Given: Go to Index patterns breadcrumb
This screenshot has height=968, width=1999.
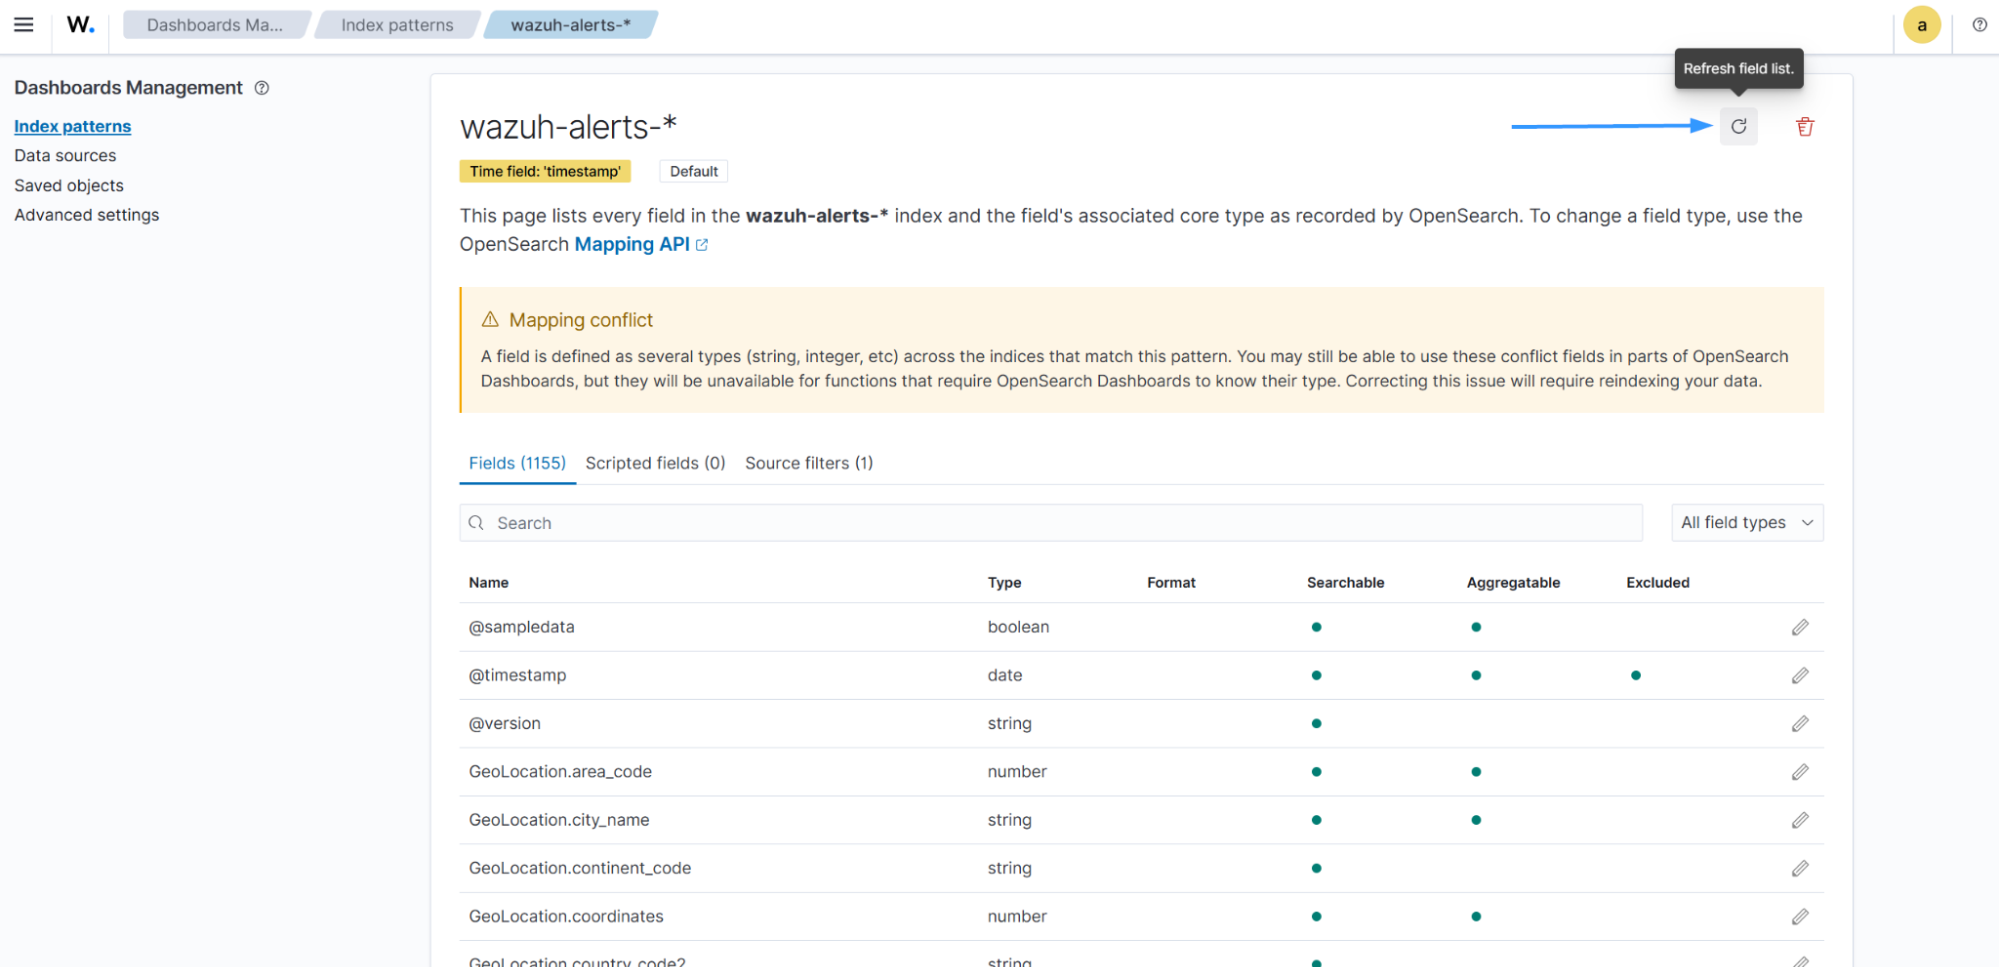Looking at the screenshot, I should (x=397, y=25).
